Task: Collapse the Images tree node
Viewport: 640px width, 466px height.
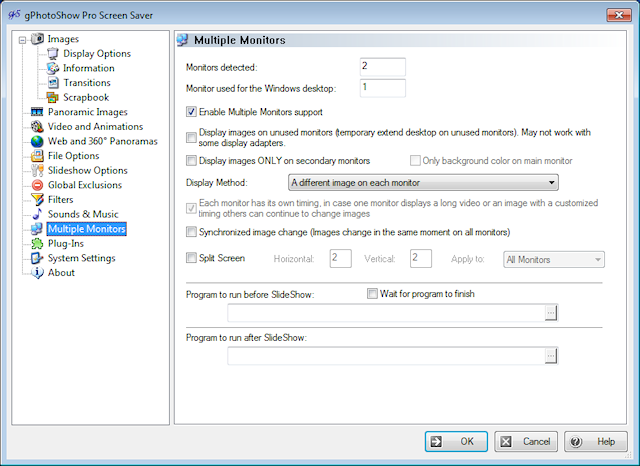Action: [22, 40]
